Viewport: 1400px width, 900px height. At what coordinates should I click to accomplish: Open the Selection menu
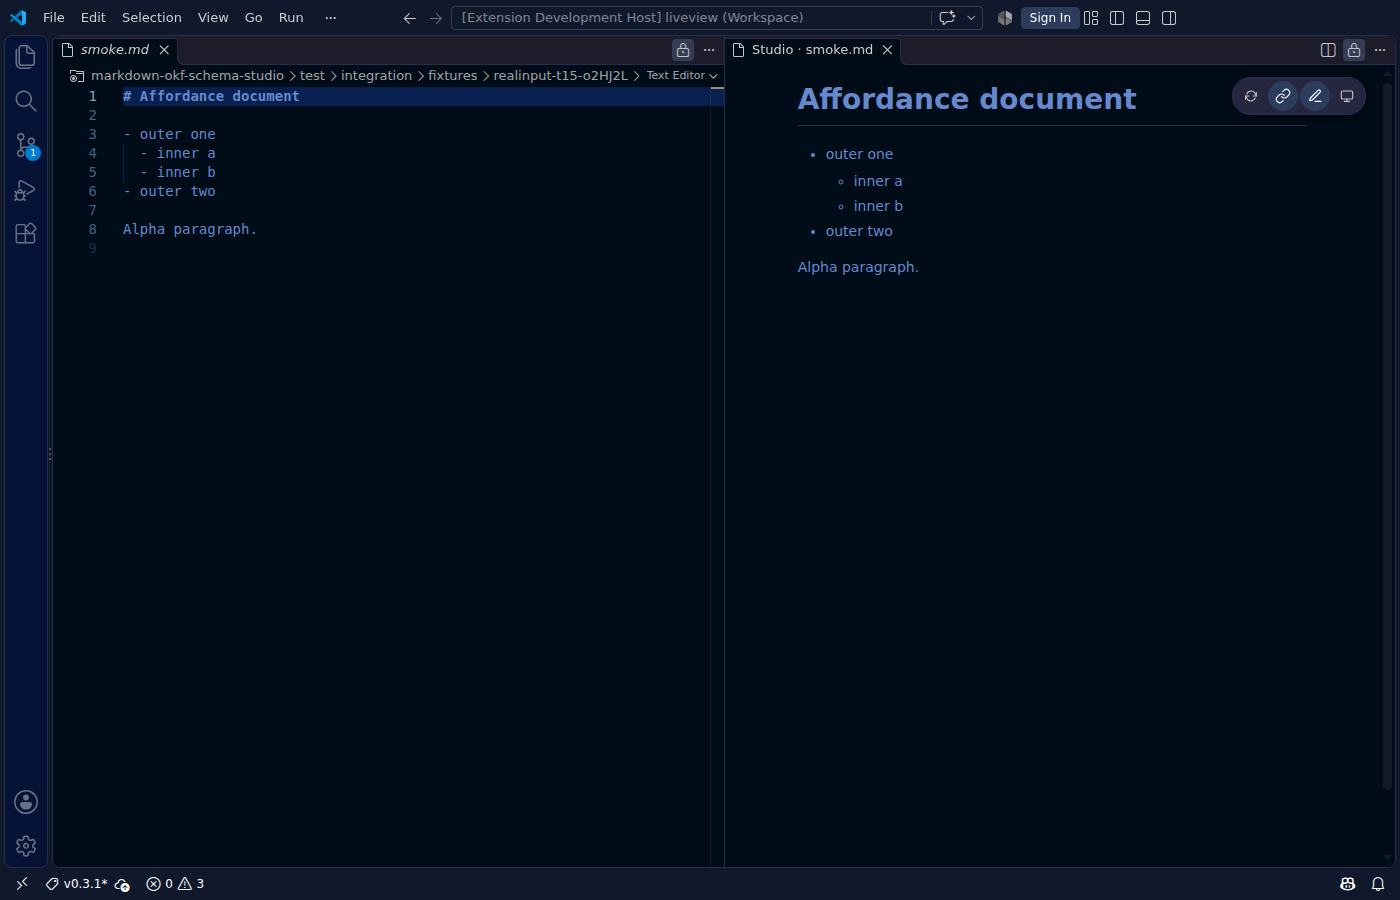click(x=152, y=18)
